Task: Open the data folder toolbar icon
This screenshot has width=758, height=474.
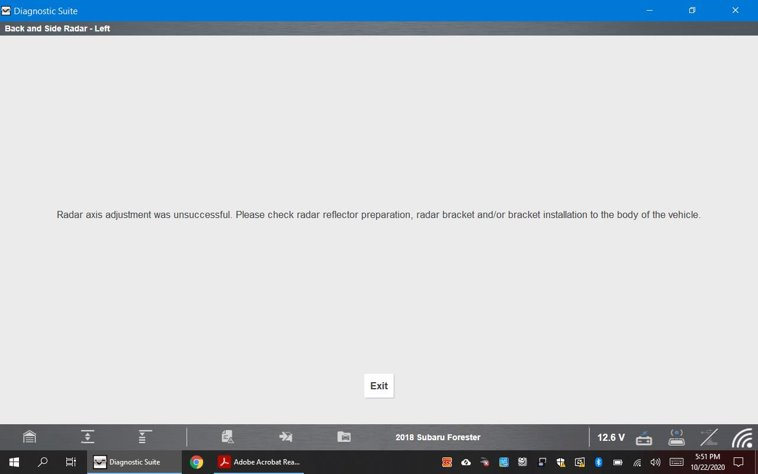Action: 344,437
